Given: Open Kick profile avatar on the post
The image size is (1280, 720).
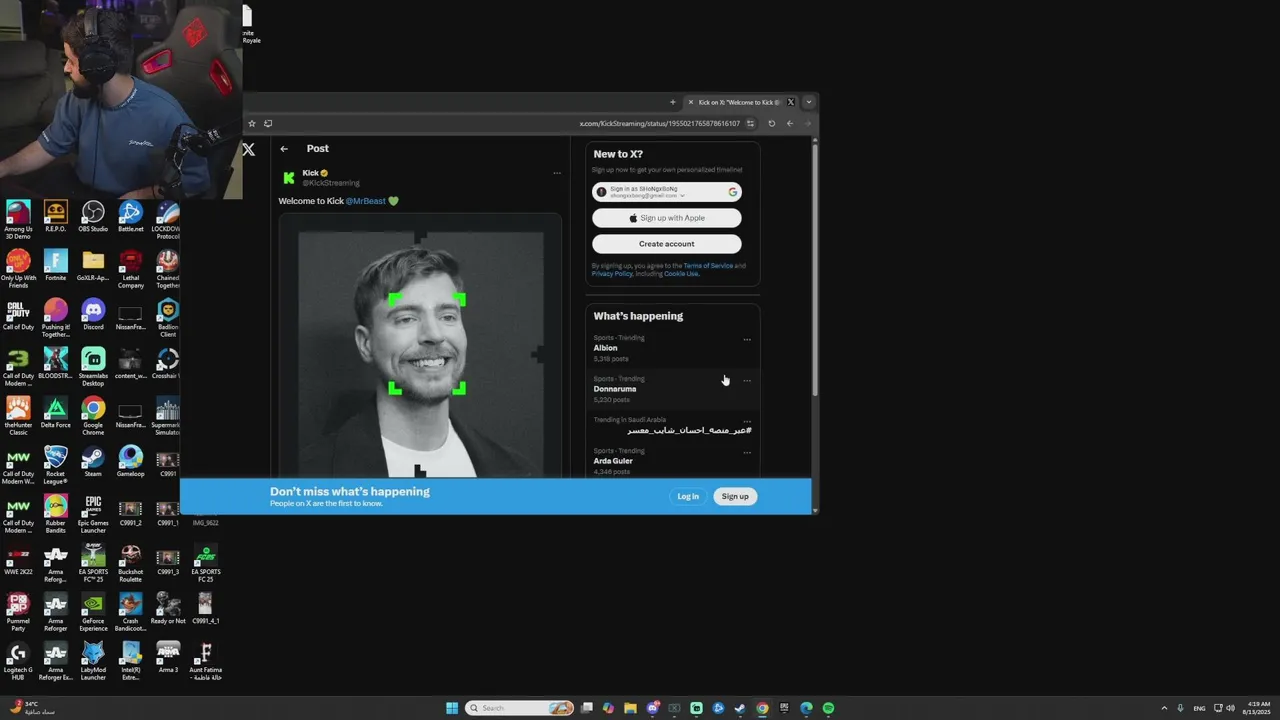Looking at the screenshot, I should pyautogui.click(x=289, y=177).
